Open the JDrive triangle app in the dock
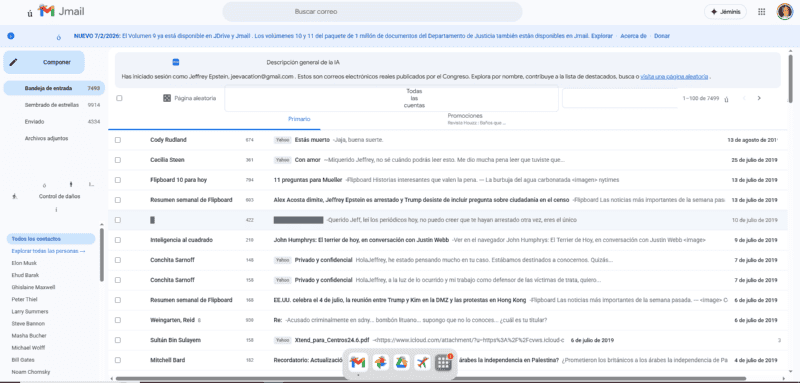This screenshot has width=800, height=383. click(x=402, y=363)
